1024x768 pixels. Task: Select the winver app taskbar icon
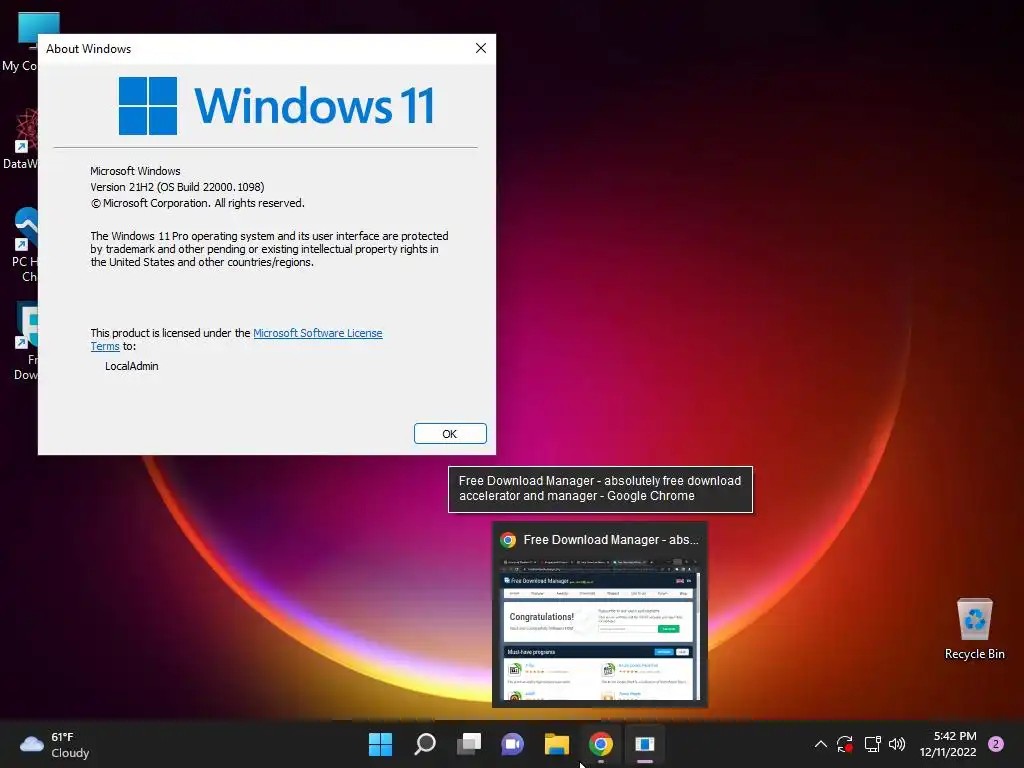pyautogui.click(x=645, y=744)
